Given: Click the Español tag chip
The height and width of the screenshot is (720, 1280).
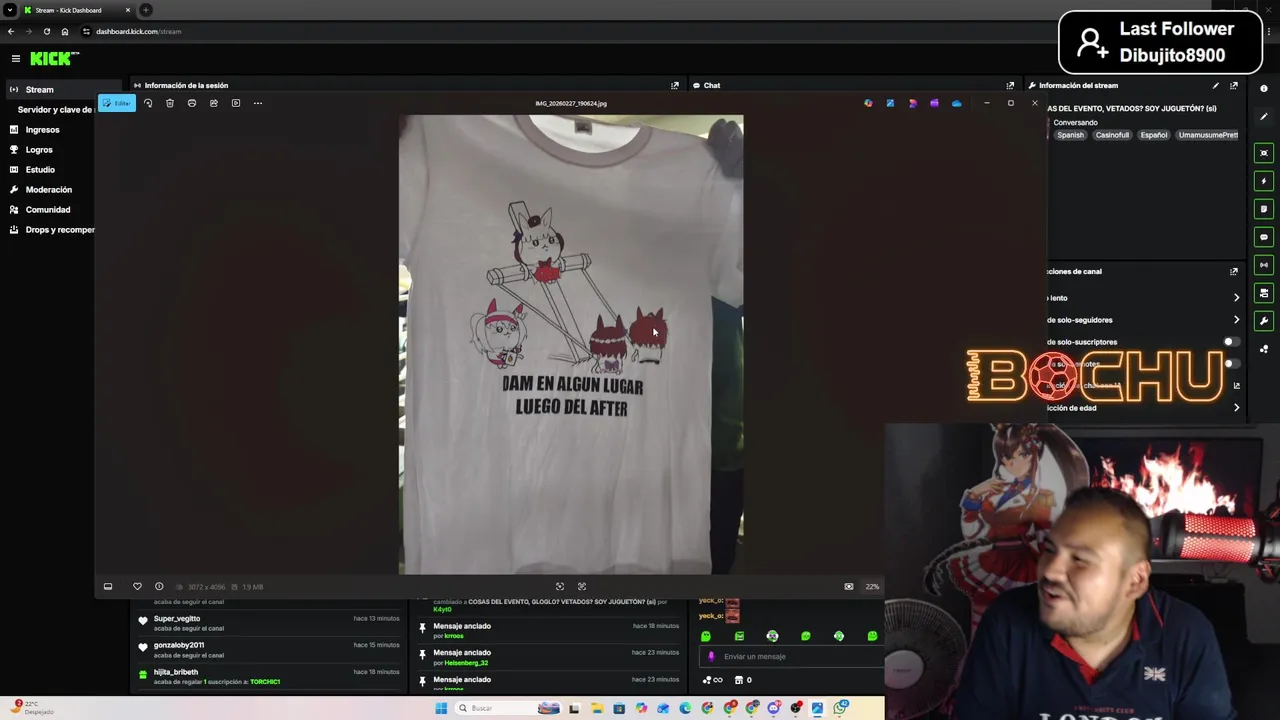Looking at the screenshot, I should click(x=1154, y=135).
